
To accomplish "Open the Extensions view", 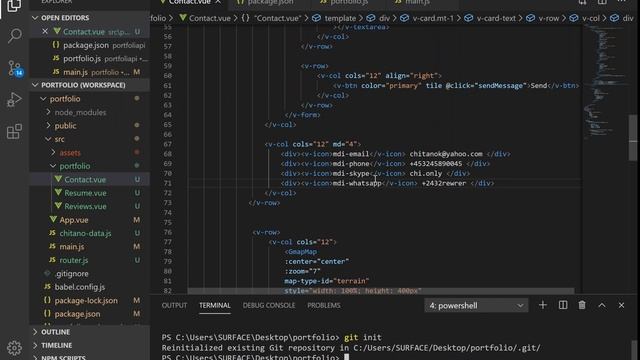I will tap(14, 131).
